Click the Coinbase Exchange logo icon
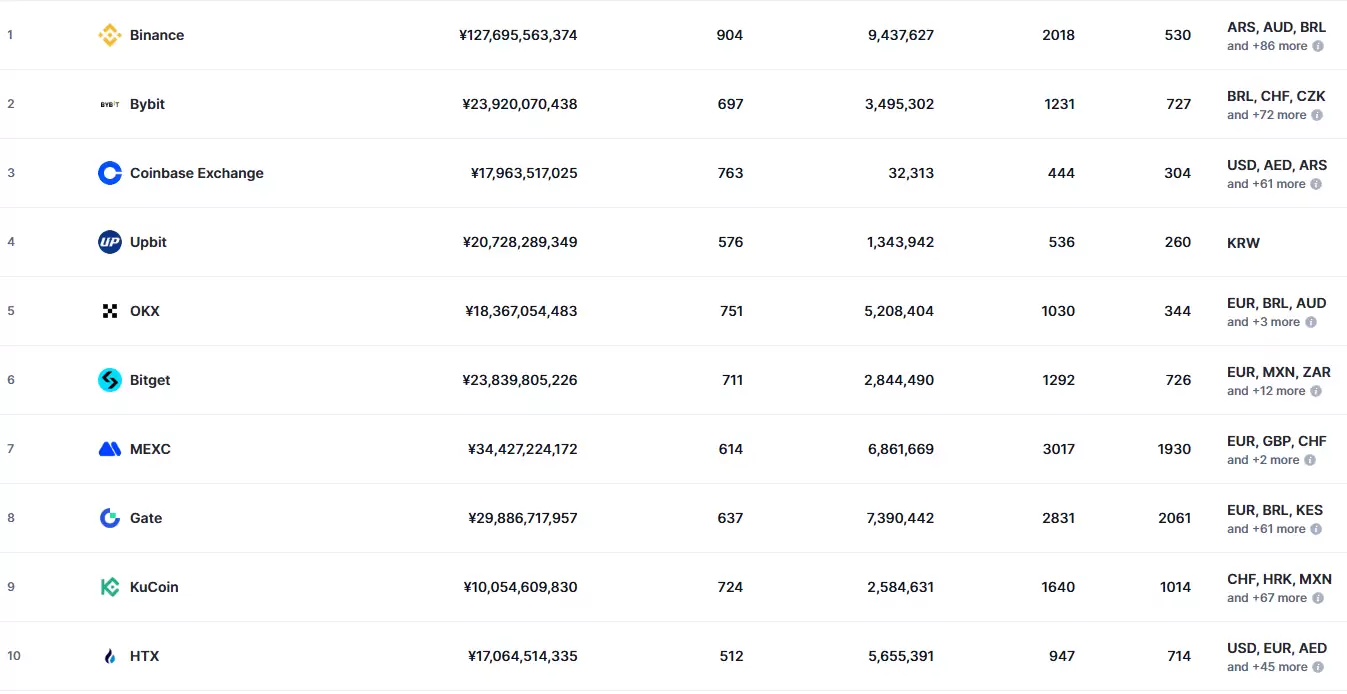Viewport: 1347px width, 694px height. tap(110, 173)
